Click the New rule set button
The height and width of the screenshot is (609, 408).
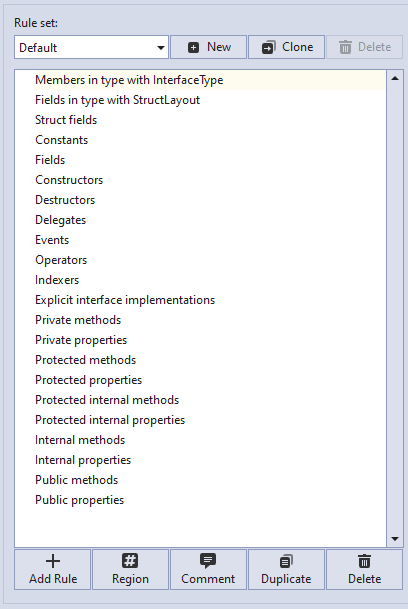pos(208,47)
